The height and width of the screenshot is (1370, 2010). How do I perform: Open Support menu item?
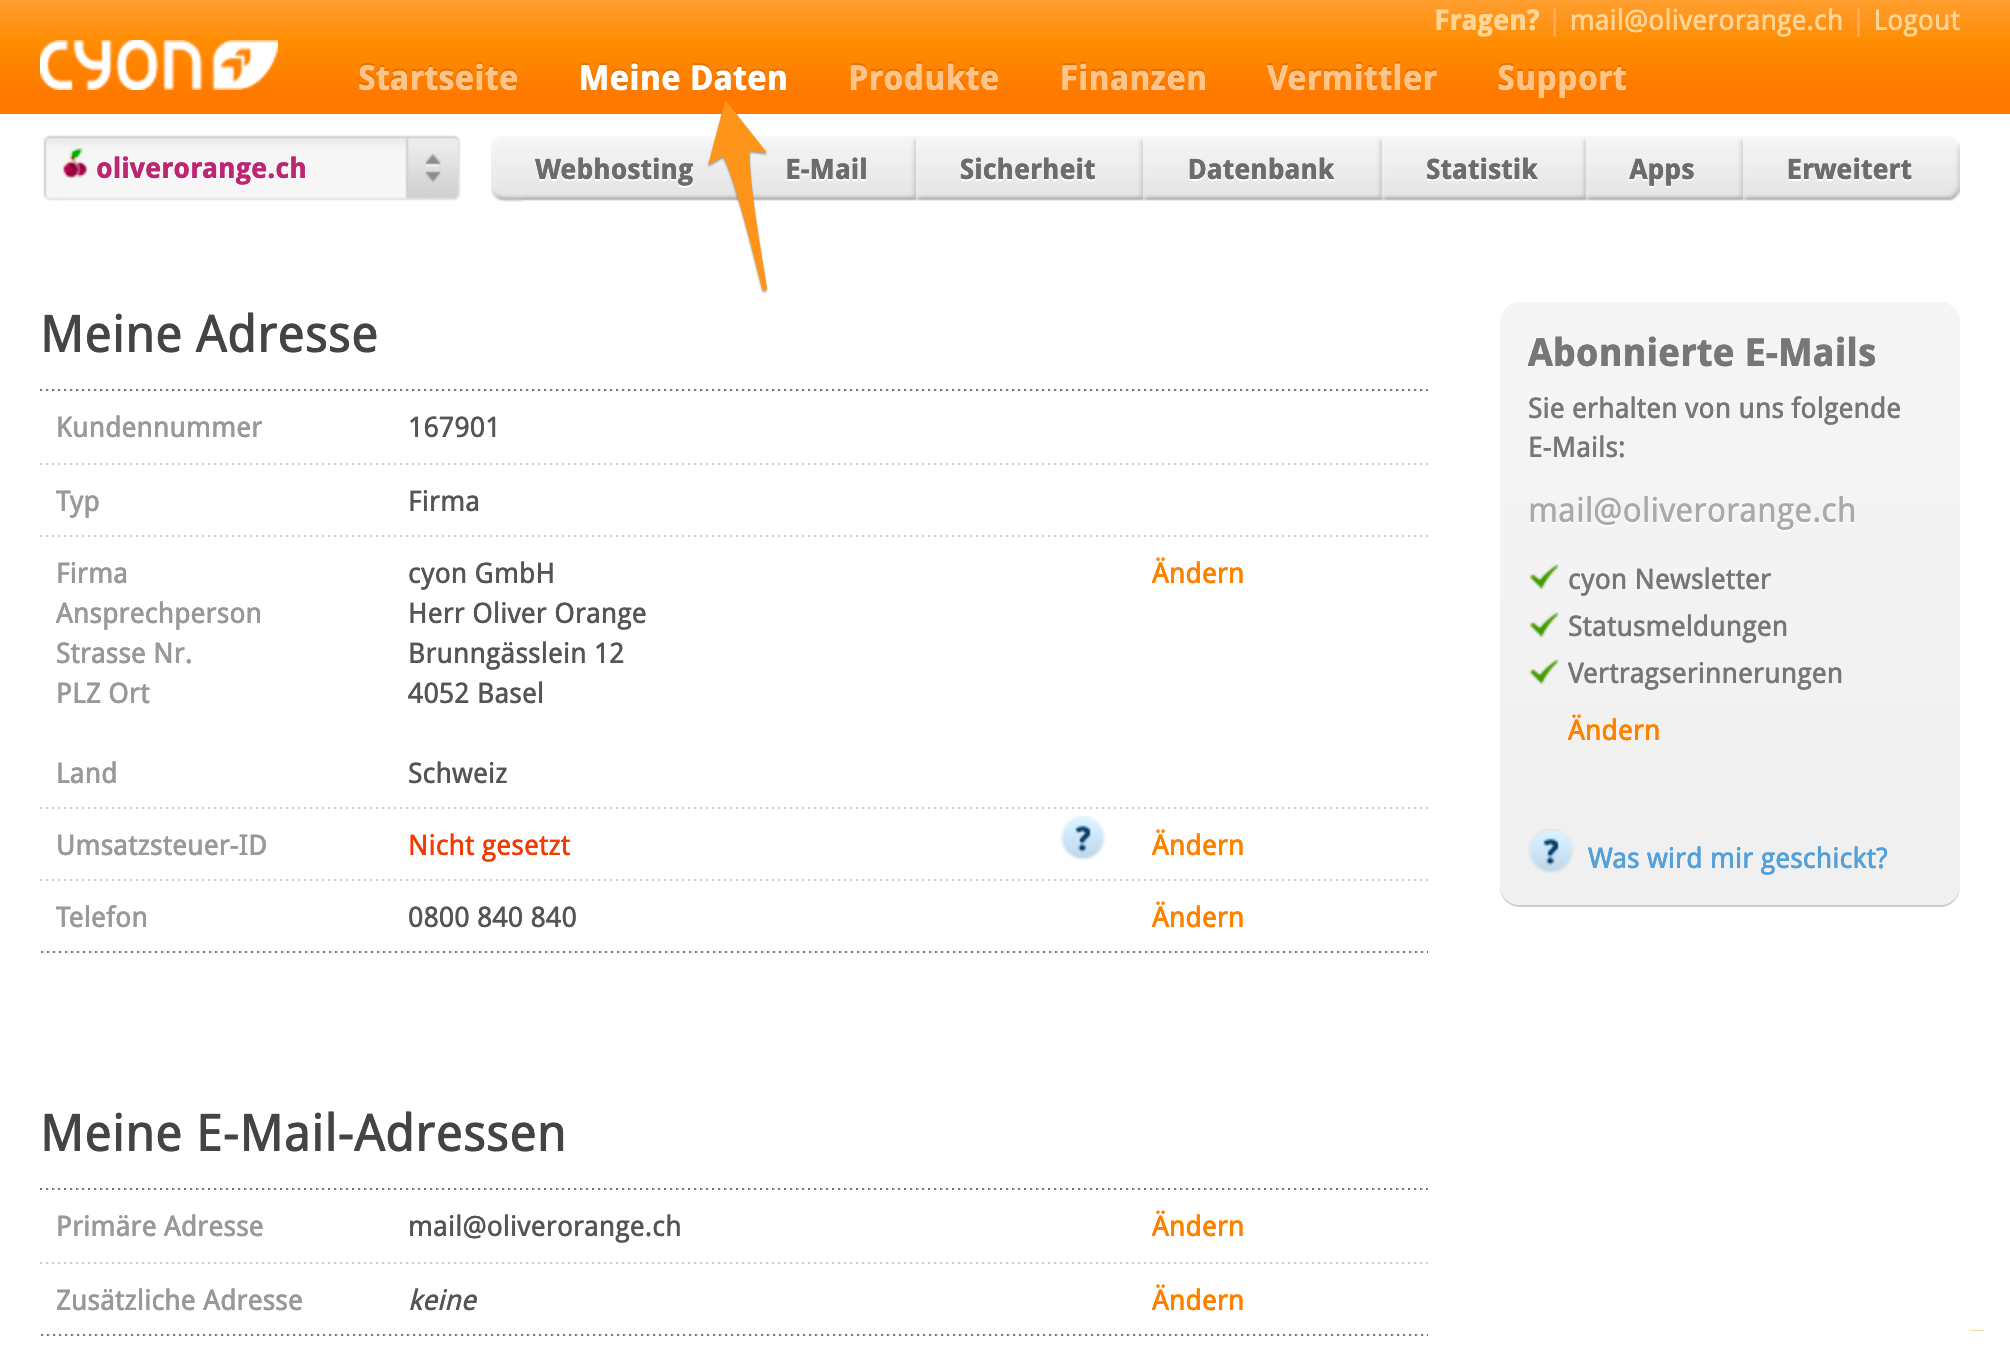pyautogui.click(x=1562, y=78)
